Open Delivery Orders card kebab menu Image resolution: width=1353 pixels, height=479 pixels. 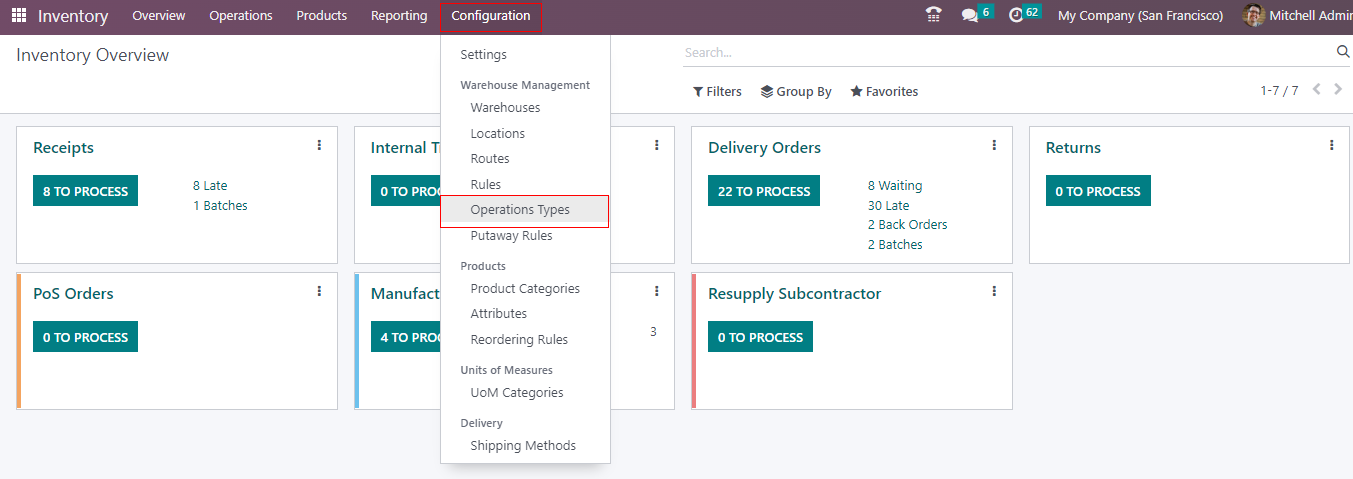[x=994, y=146]
